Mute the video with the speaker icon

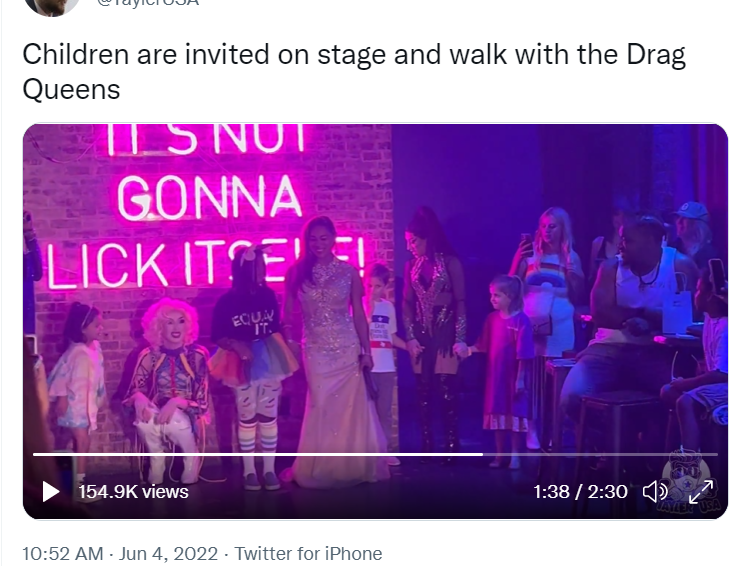pos(655,492)
